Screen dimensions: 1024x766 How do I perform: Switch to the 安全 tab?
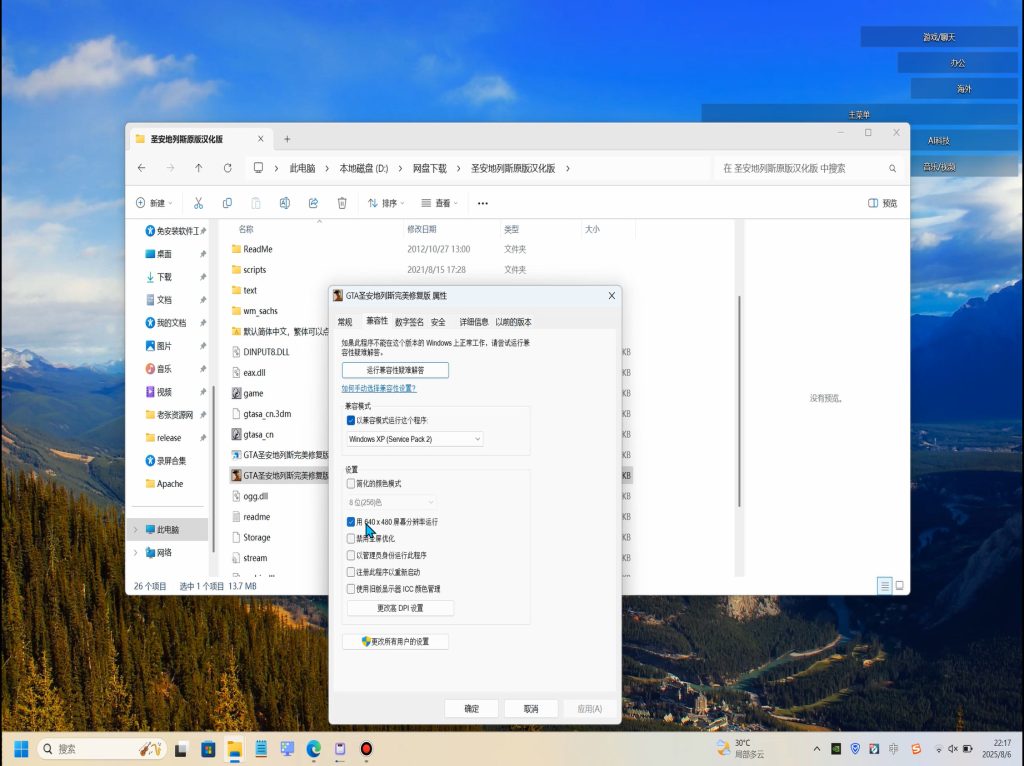[438, 322]
